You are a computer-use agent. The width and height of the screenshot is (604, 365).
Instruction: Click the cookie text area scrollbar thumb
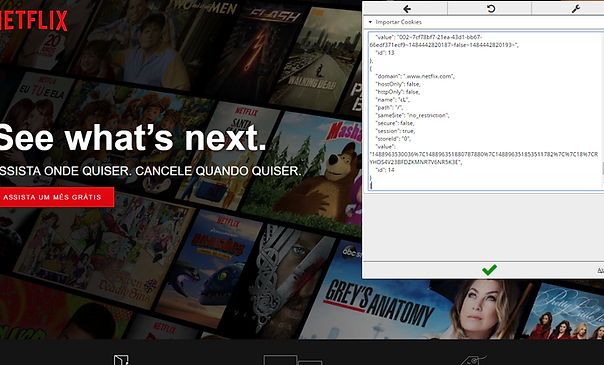click(x=602, y=168)
